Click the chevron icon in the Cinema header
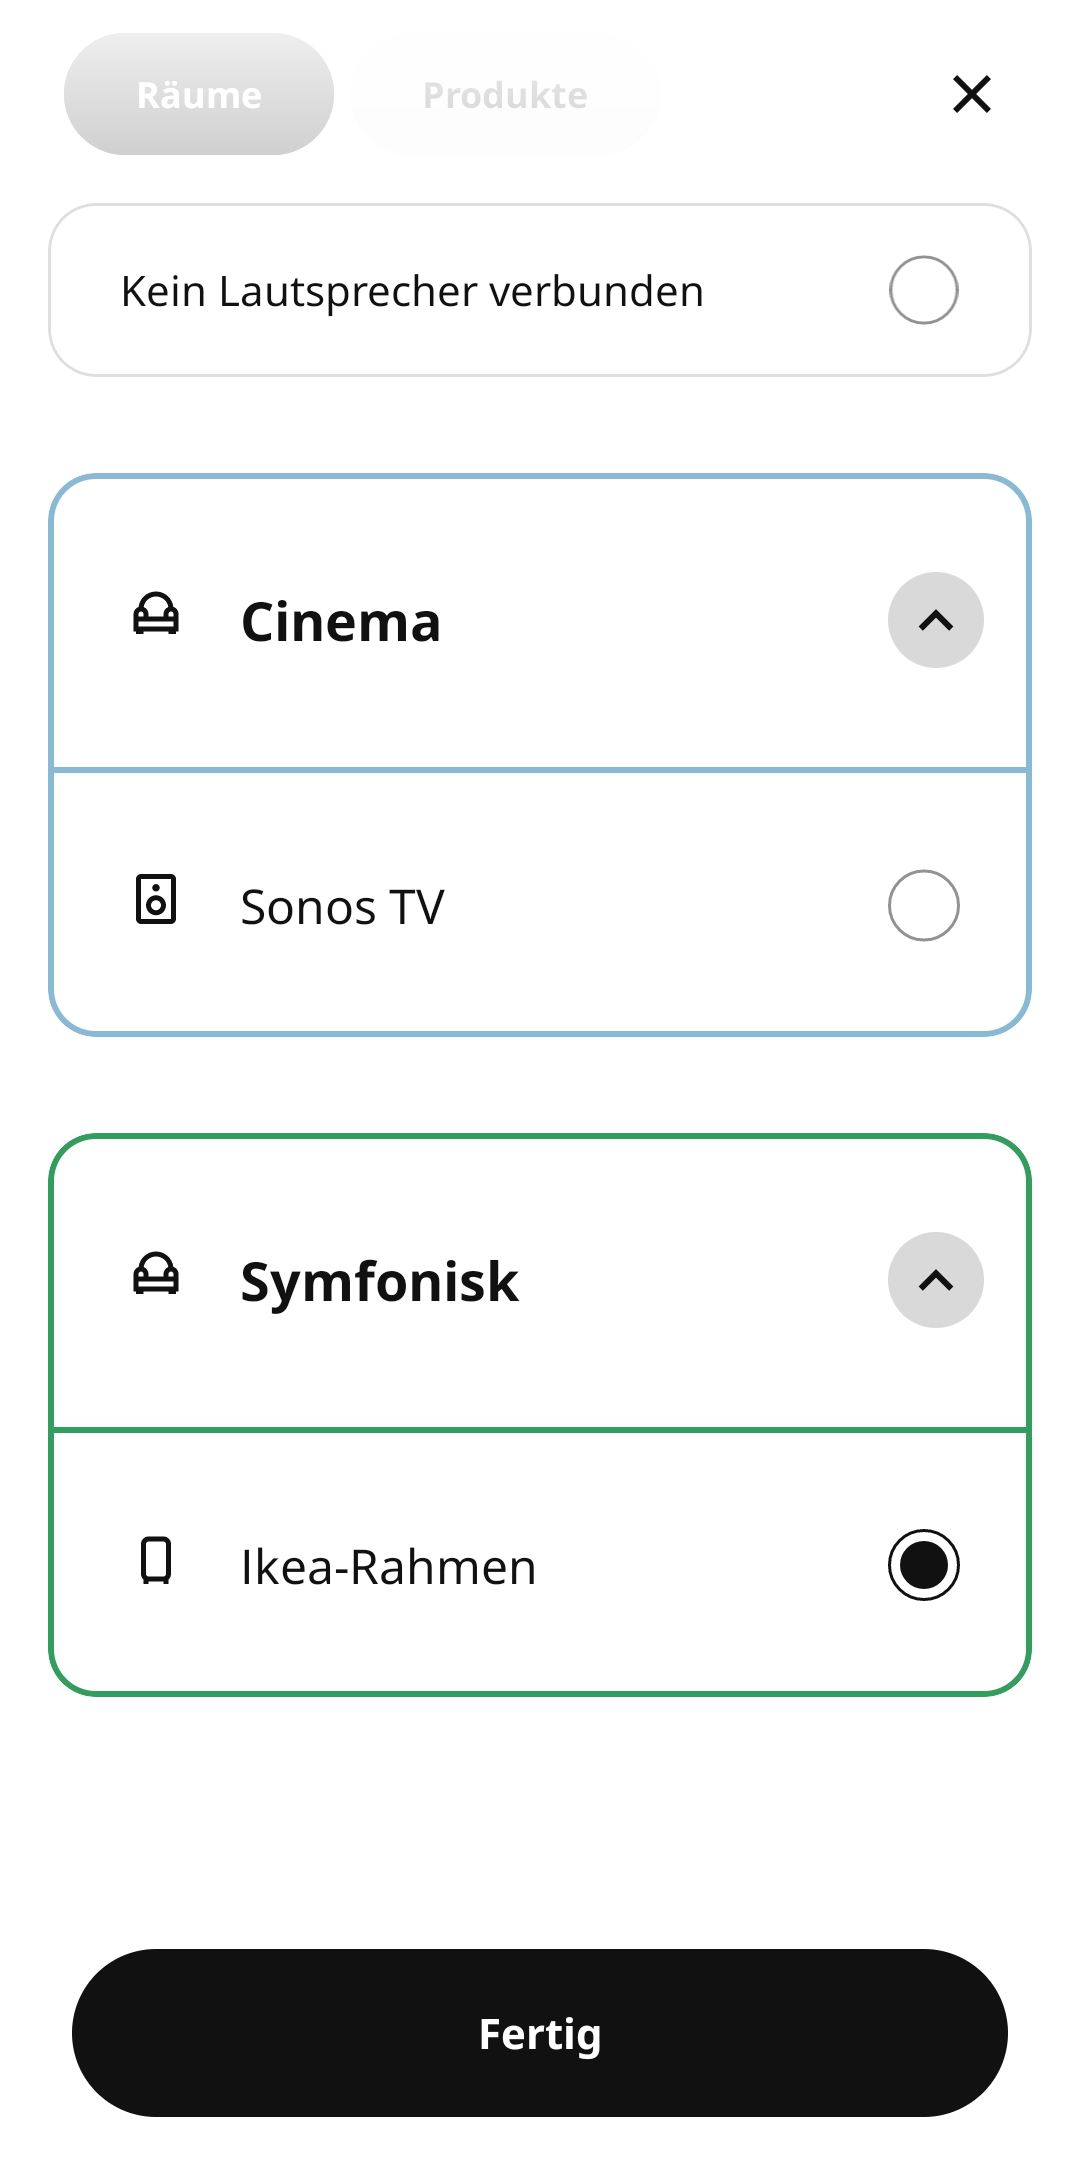Viewport: 1080px width, 2174px height. tap(936, 619)
